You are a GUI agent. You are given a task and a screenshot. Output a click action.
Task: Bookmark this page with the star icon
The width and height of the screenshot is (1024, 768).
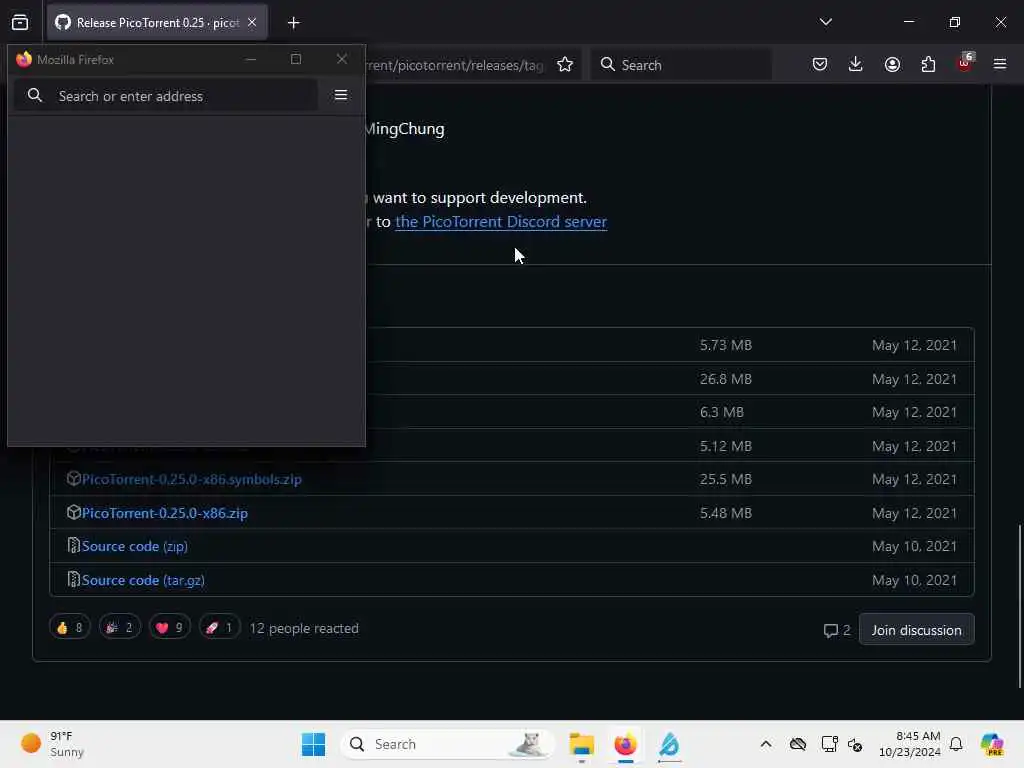click(x=565, y=65)
